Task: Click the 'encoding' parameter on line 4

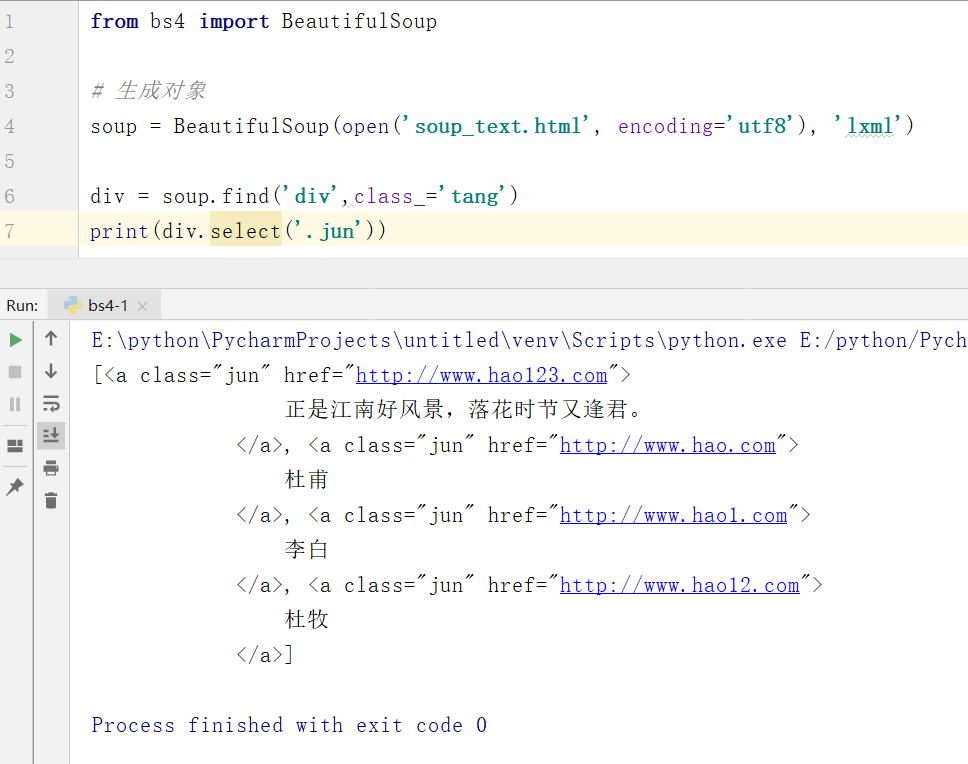Action: point(665,126)
